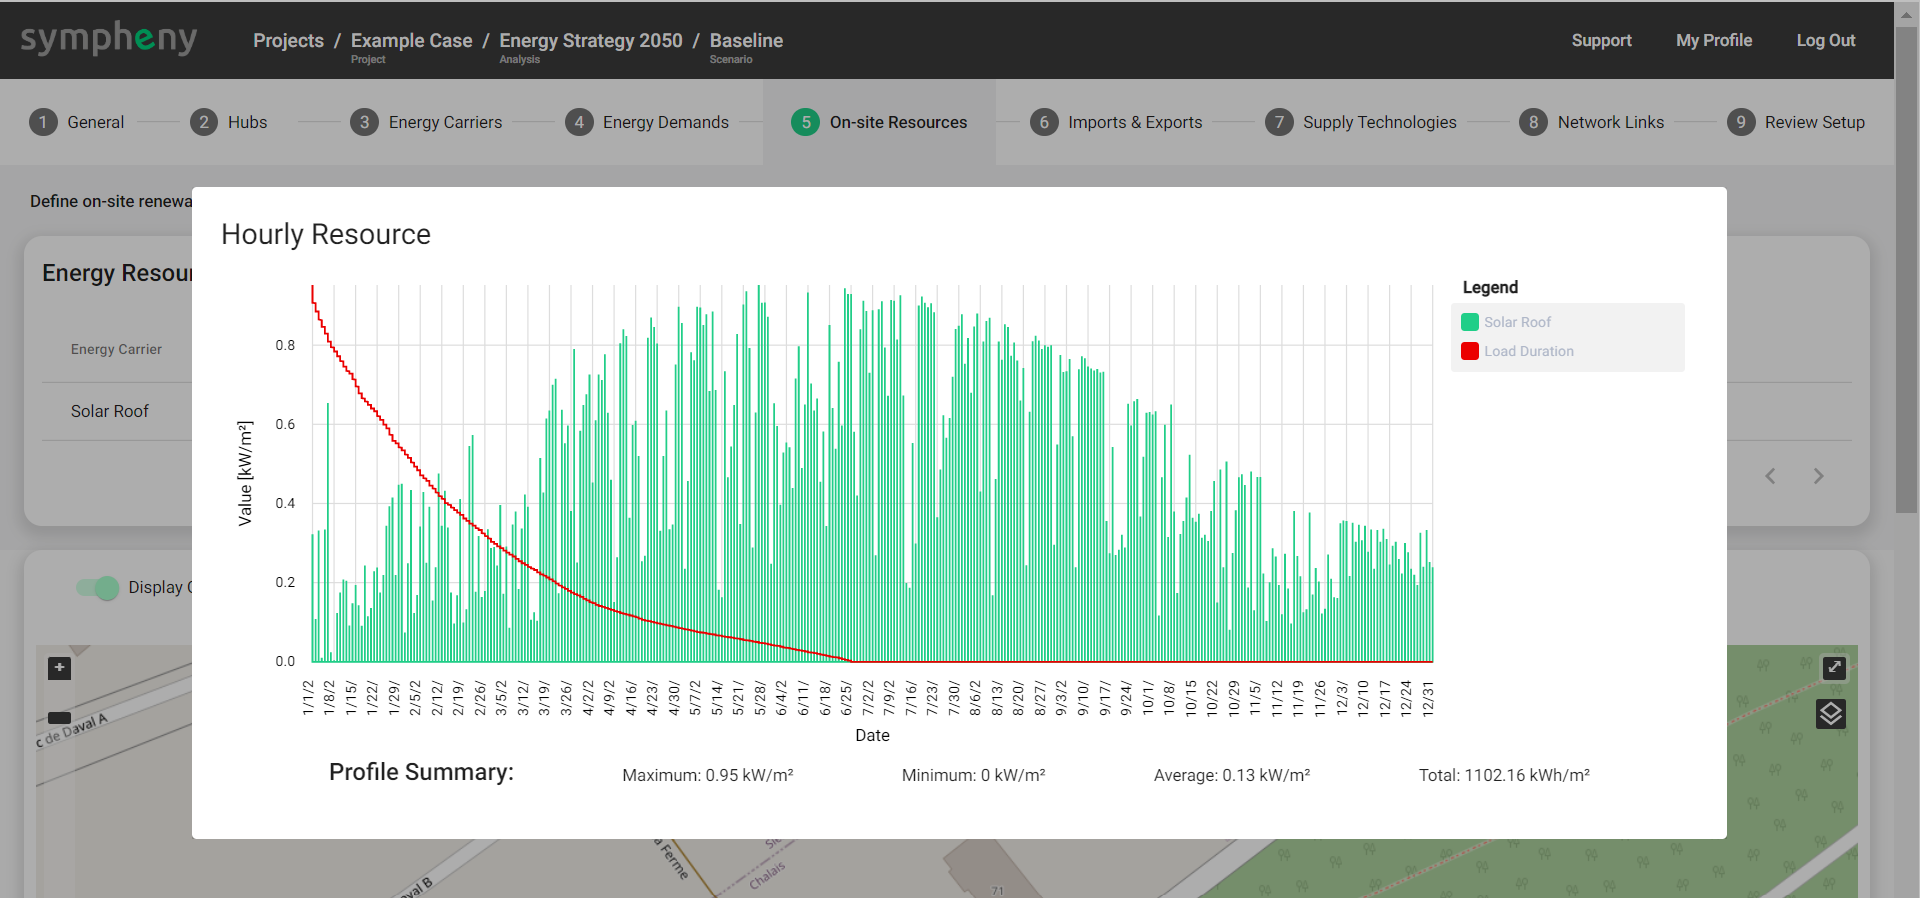Expand the map to fullscreen
The width and height of the screenshot is (1920, 898).
(1833, 667)
